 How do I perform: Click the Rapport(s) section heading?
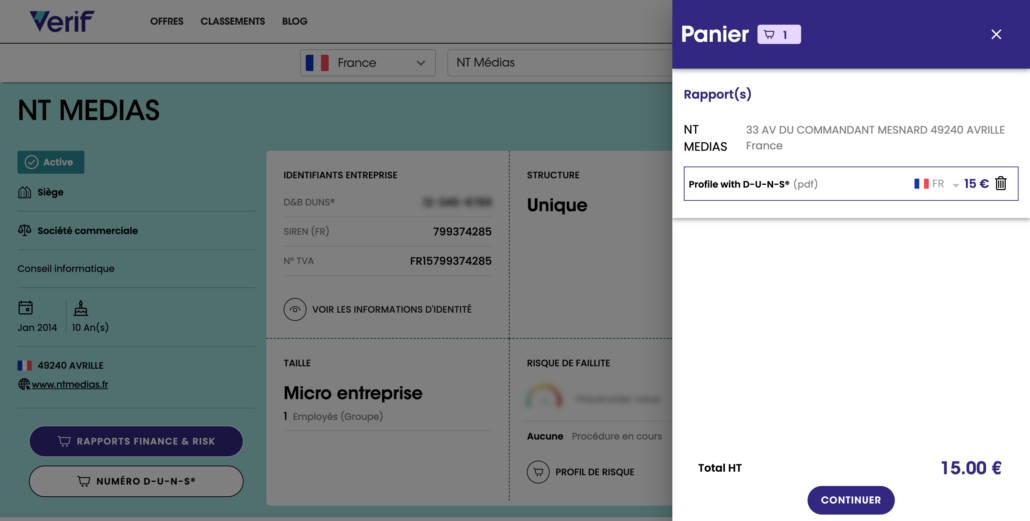[717, 94]
